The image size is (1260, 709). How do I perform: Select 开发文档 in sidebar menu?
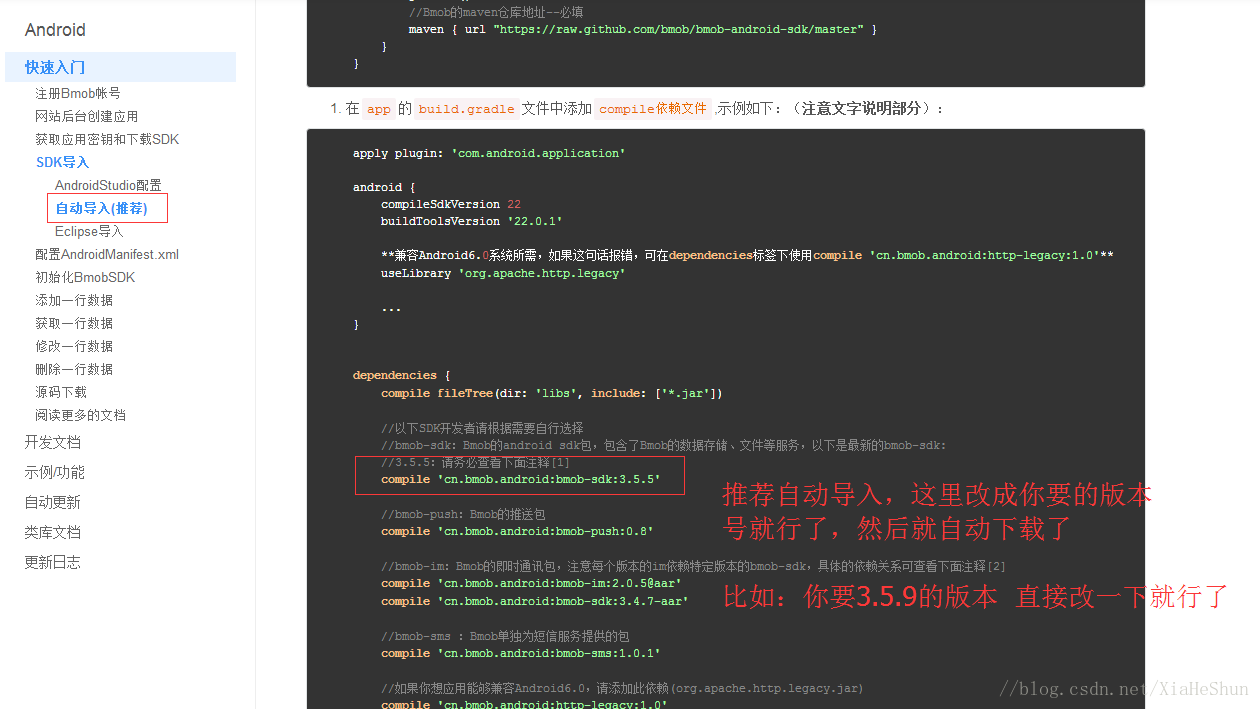53,442
